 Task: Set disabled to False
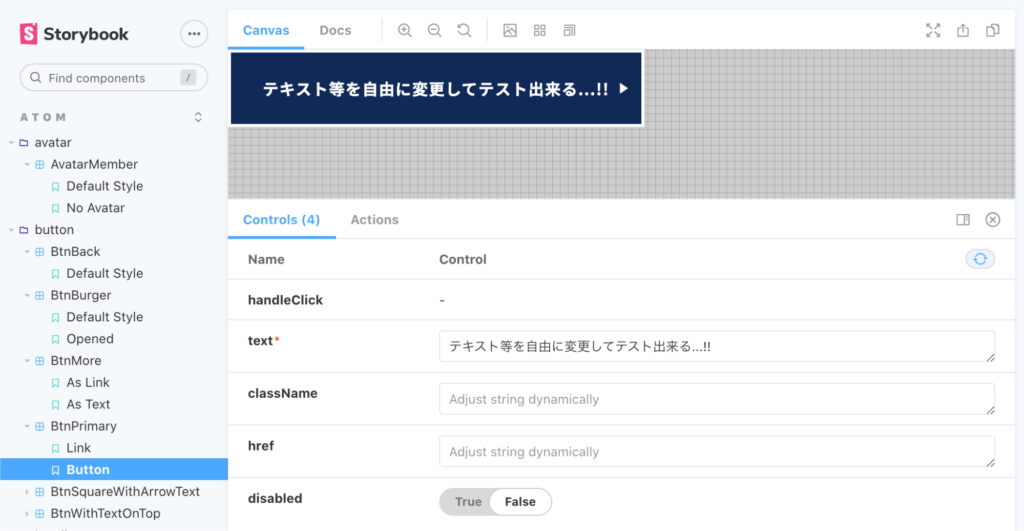pos(520,502)
